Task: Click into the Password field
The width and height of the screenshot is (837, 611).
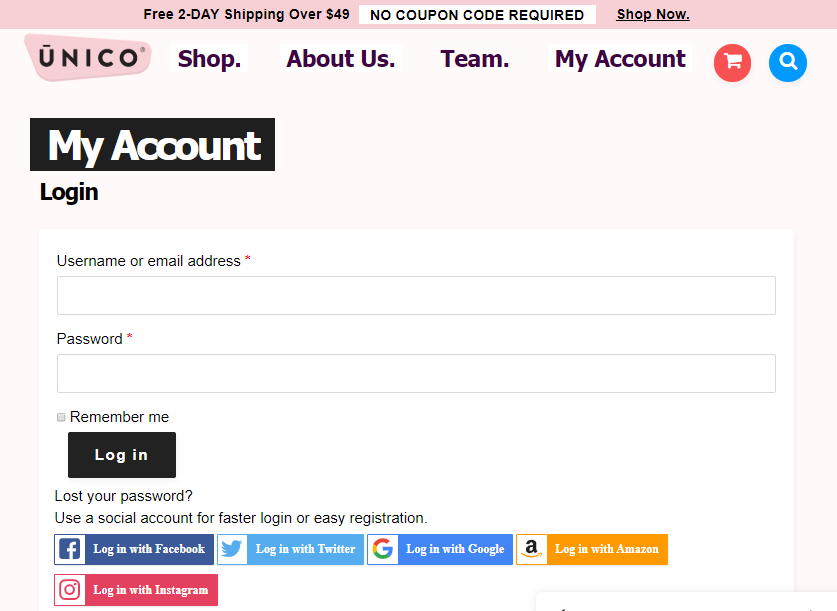Action: click(416, 373)
